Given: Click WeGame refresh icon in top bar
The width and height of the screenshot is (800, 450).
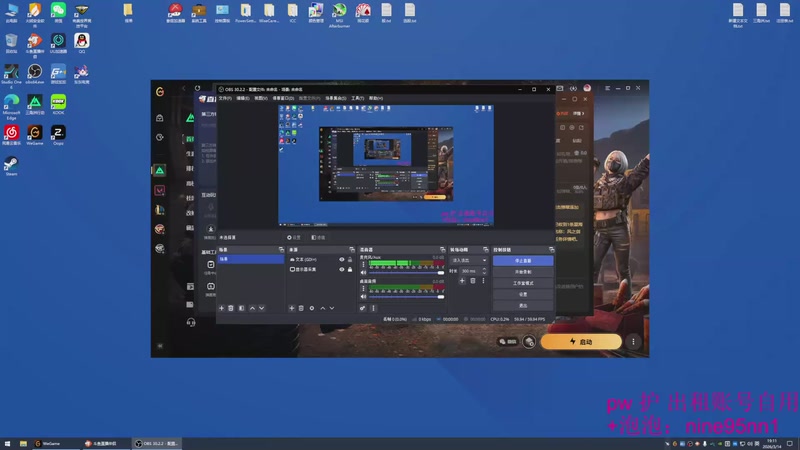Looking at the screenshot, I should [x=197, y=88].
